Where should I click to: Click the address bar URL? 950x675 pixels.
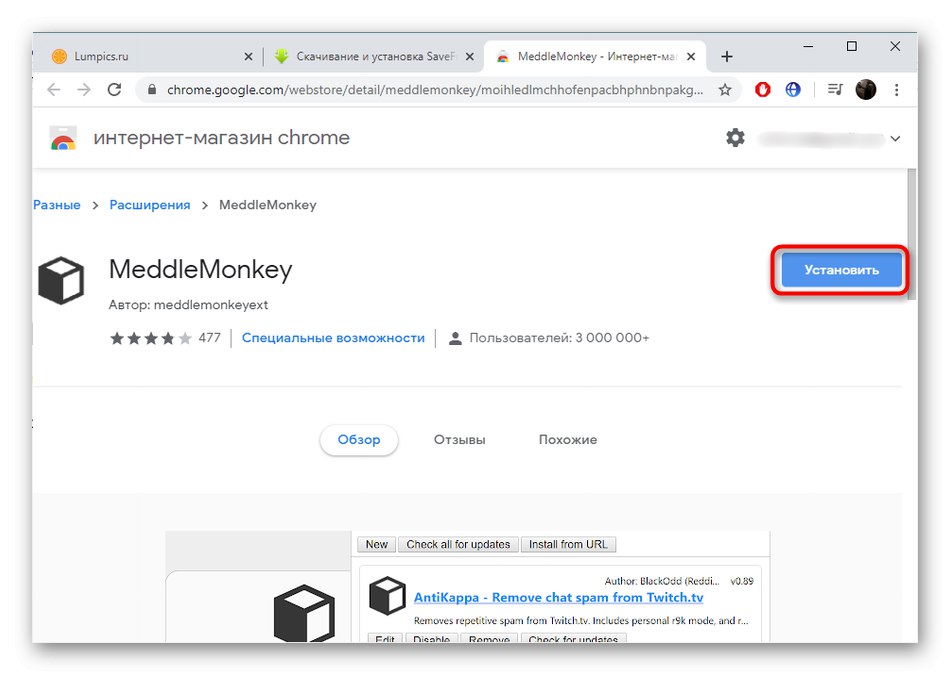point(435,90)
